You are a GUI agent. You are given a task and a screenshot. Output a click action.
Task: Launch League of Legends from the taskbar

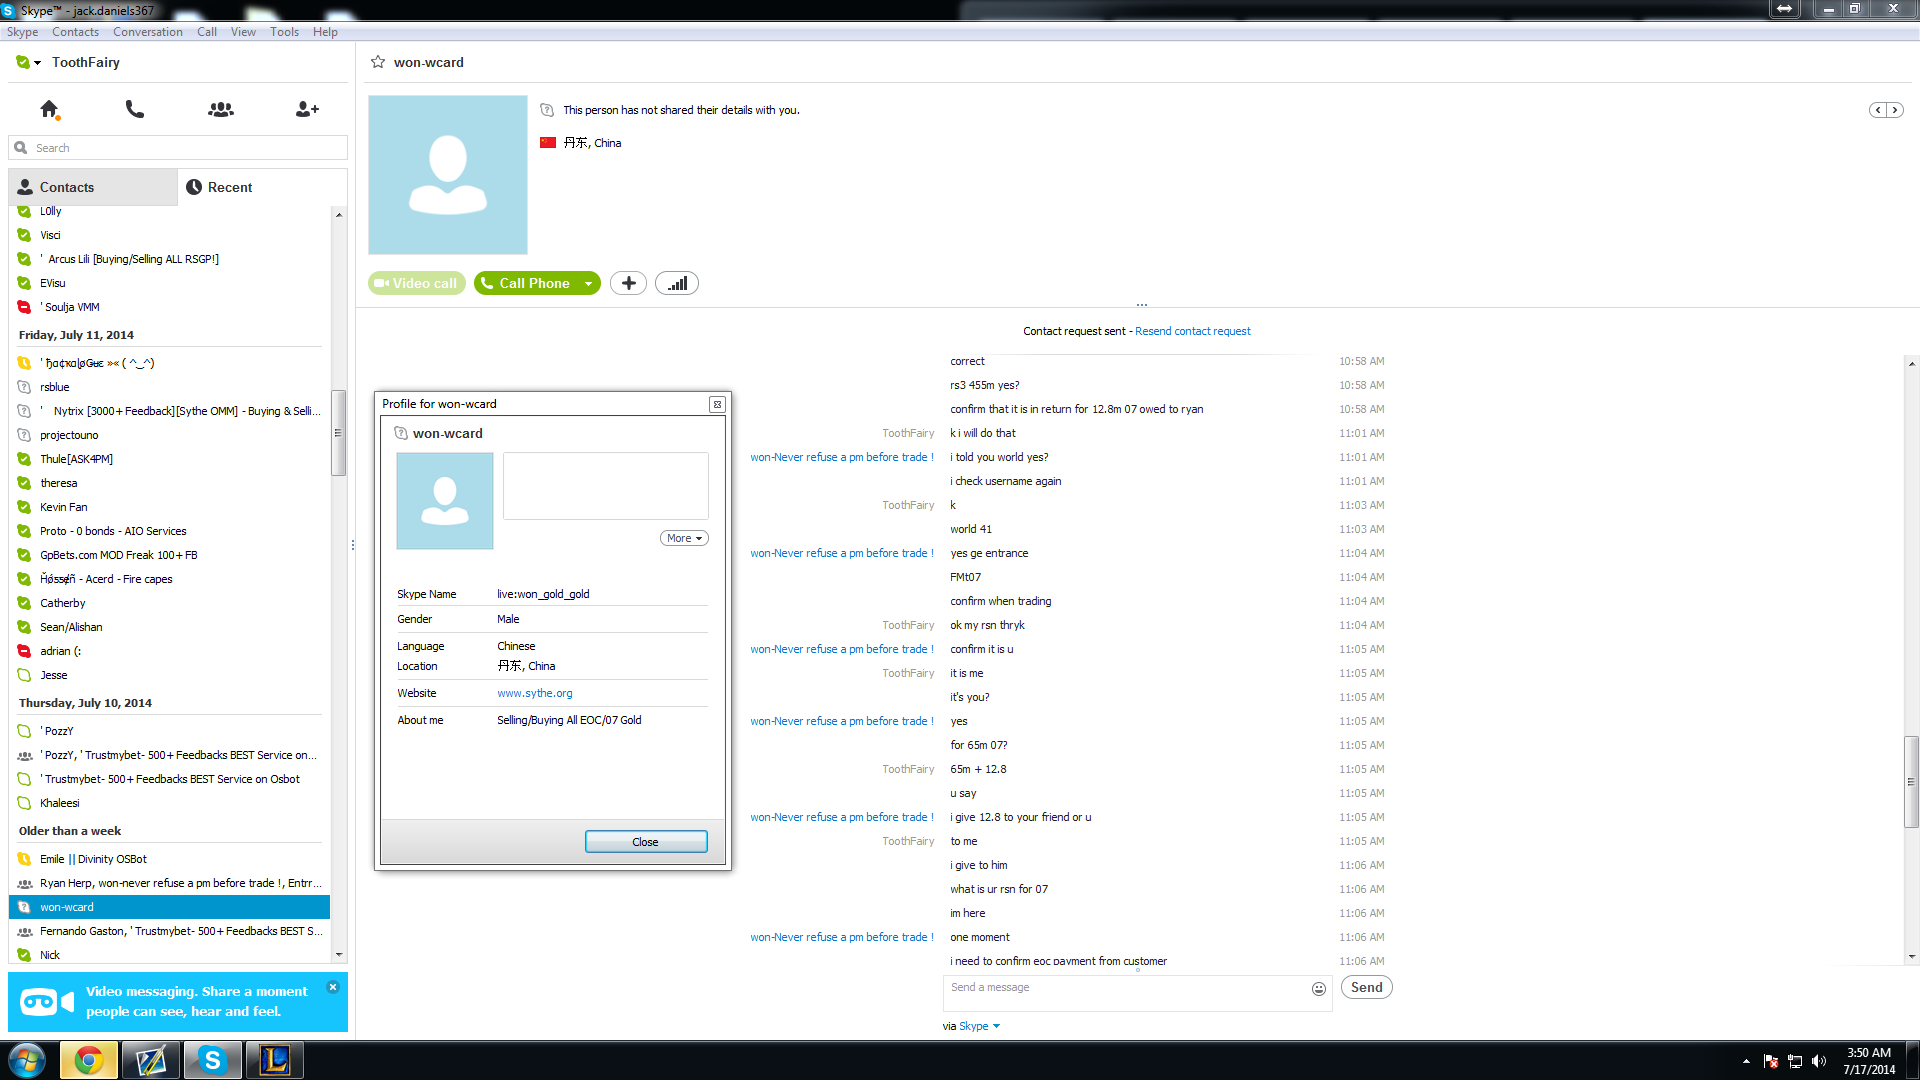point(275,1060)
